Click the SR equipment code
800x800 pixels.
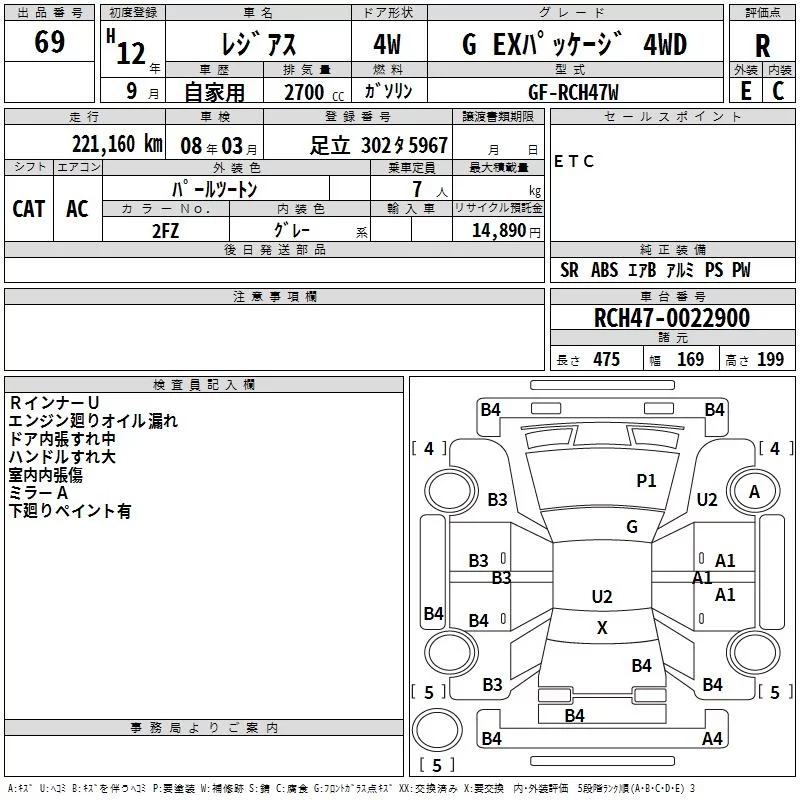[x=569, y=269]
